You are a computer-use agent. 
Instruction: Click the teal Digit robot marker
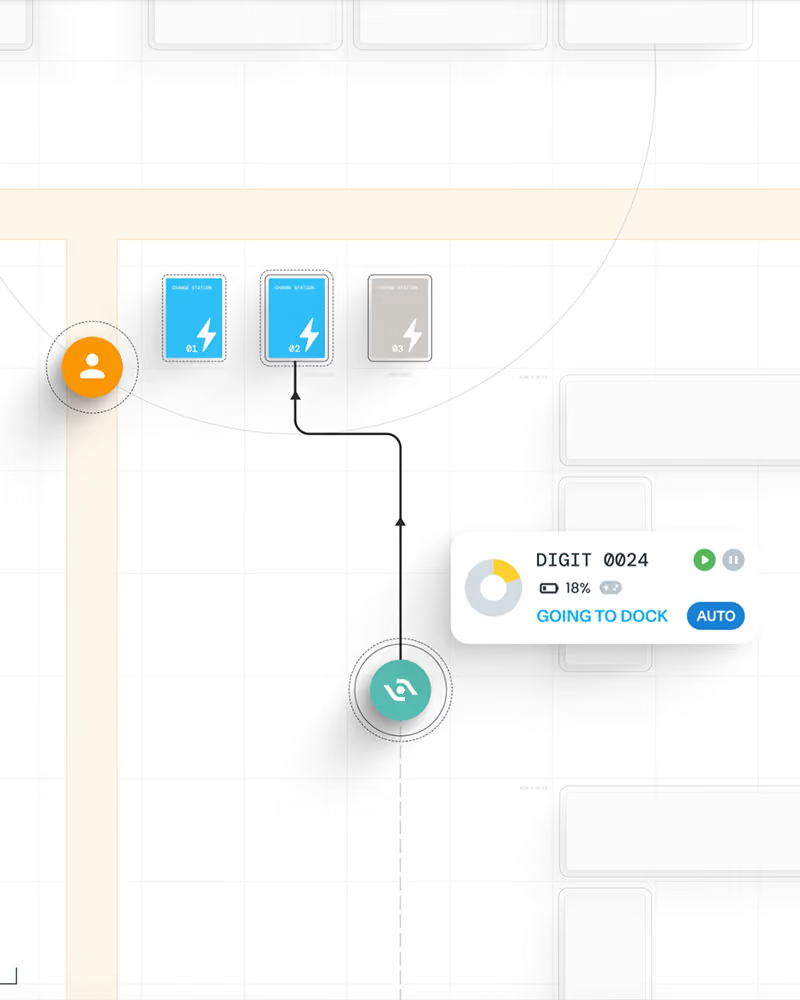400,690
